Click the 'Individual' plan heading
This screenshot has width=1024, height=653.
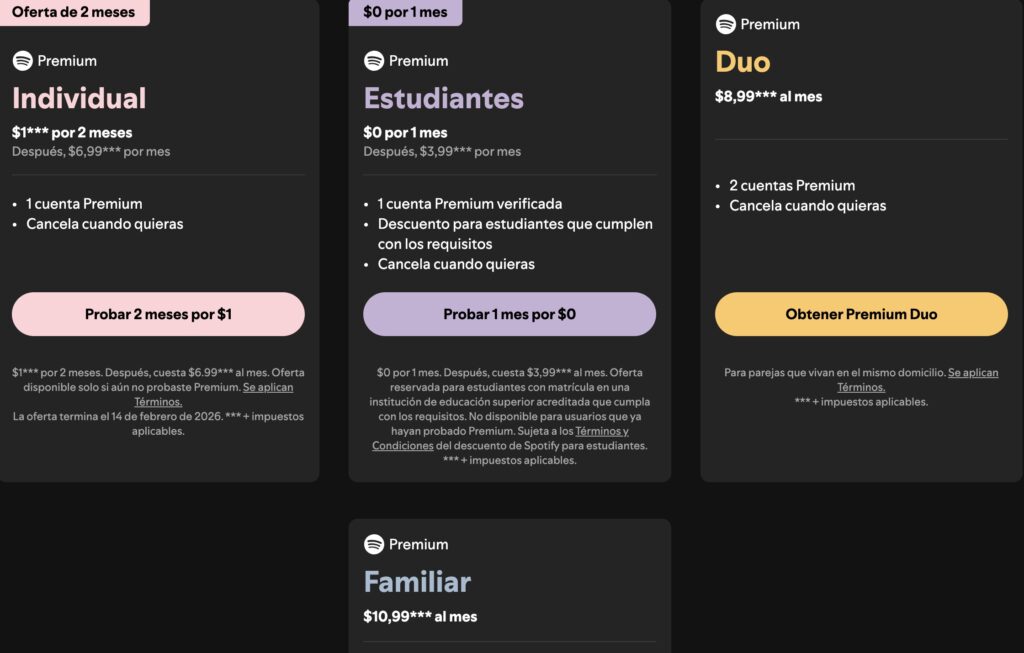[79, 98]
